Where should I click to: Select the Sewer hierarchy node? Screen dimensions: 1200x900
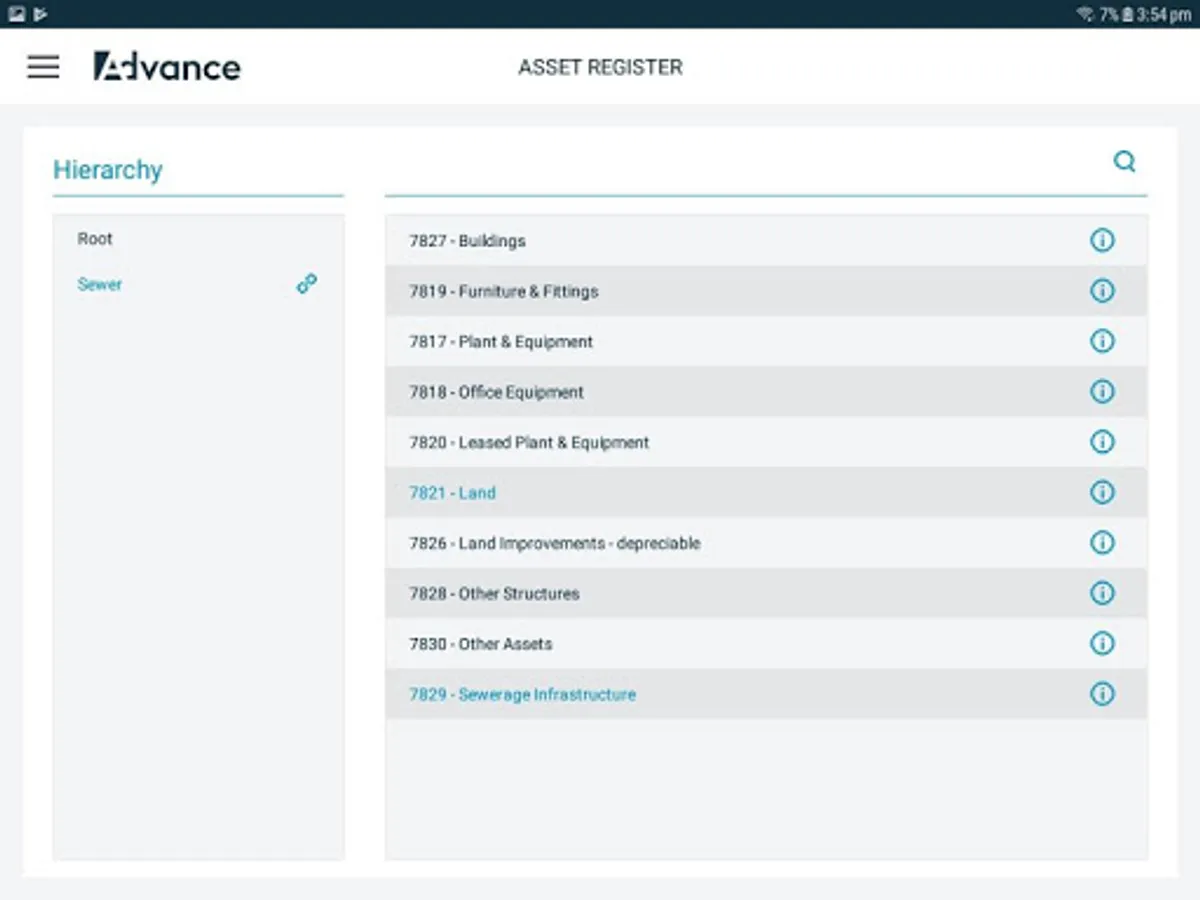(x=100, y=285)
